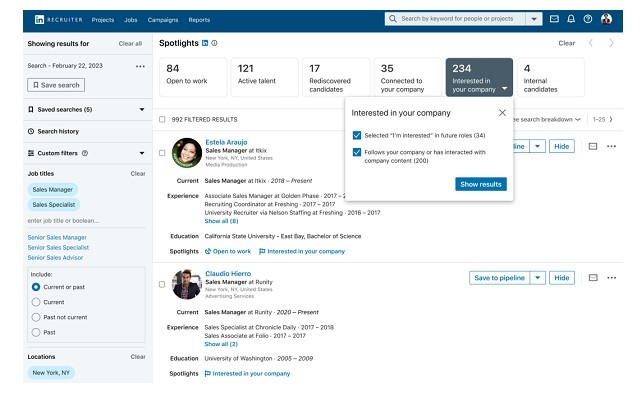
Task: Click the Save search button
Action: coord(56,85)
